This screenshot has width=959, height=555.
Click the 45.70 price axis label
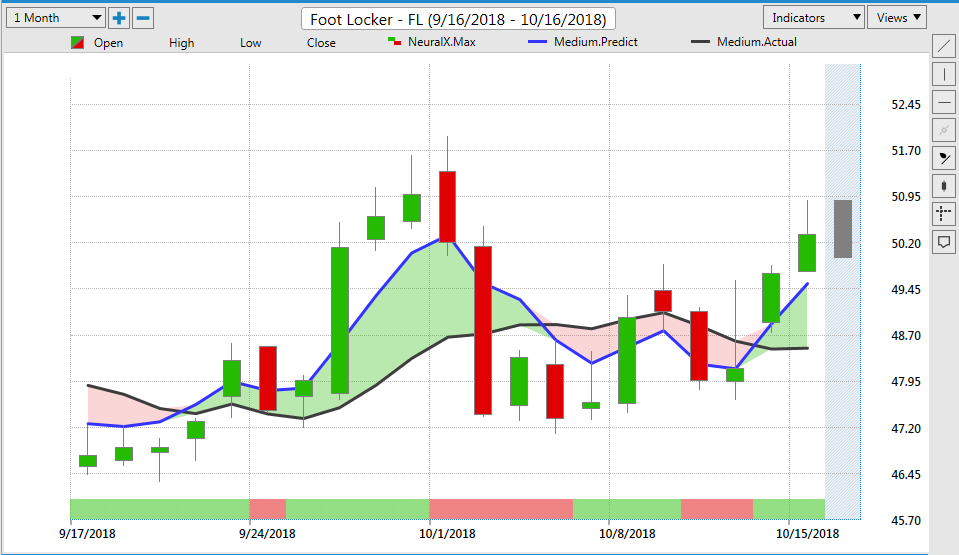point(906,521)
